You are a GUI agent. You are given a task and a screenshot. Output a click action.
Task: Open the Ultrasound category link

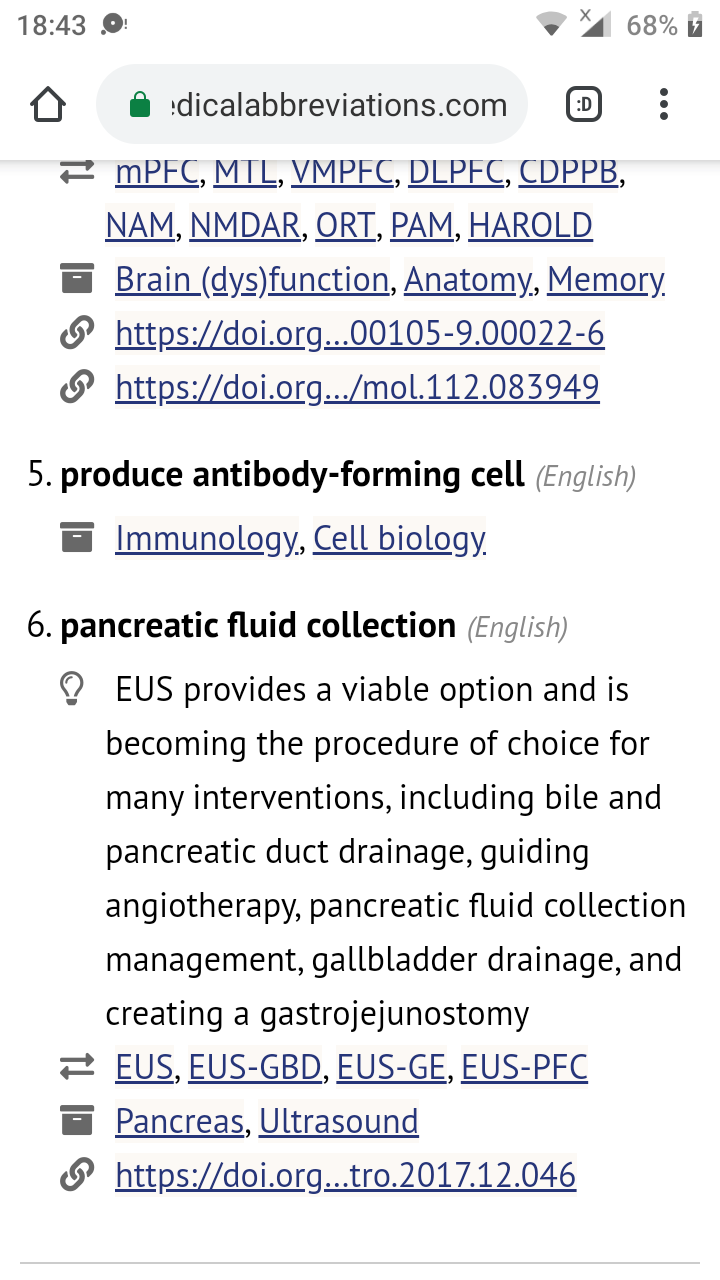(338, 1121)
